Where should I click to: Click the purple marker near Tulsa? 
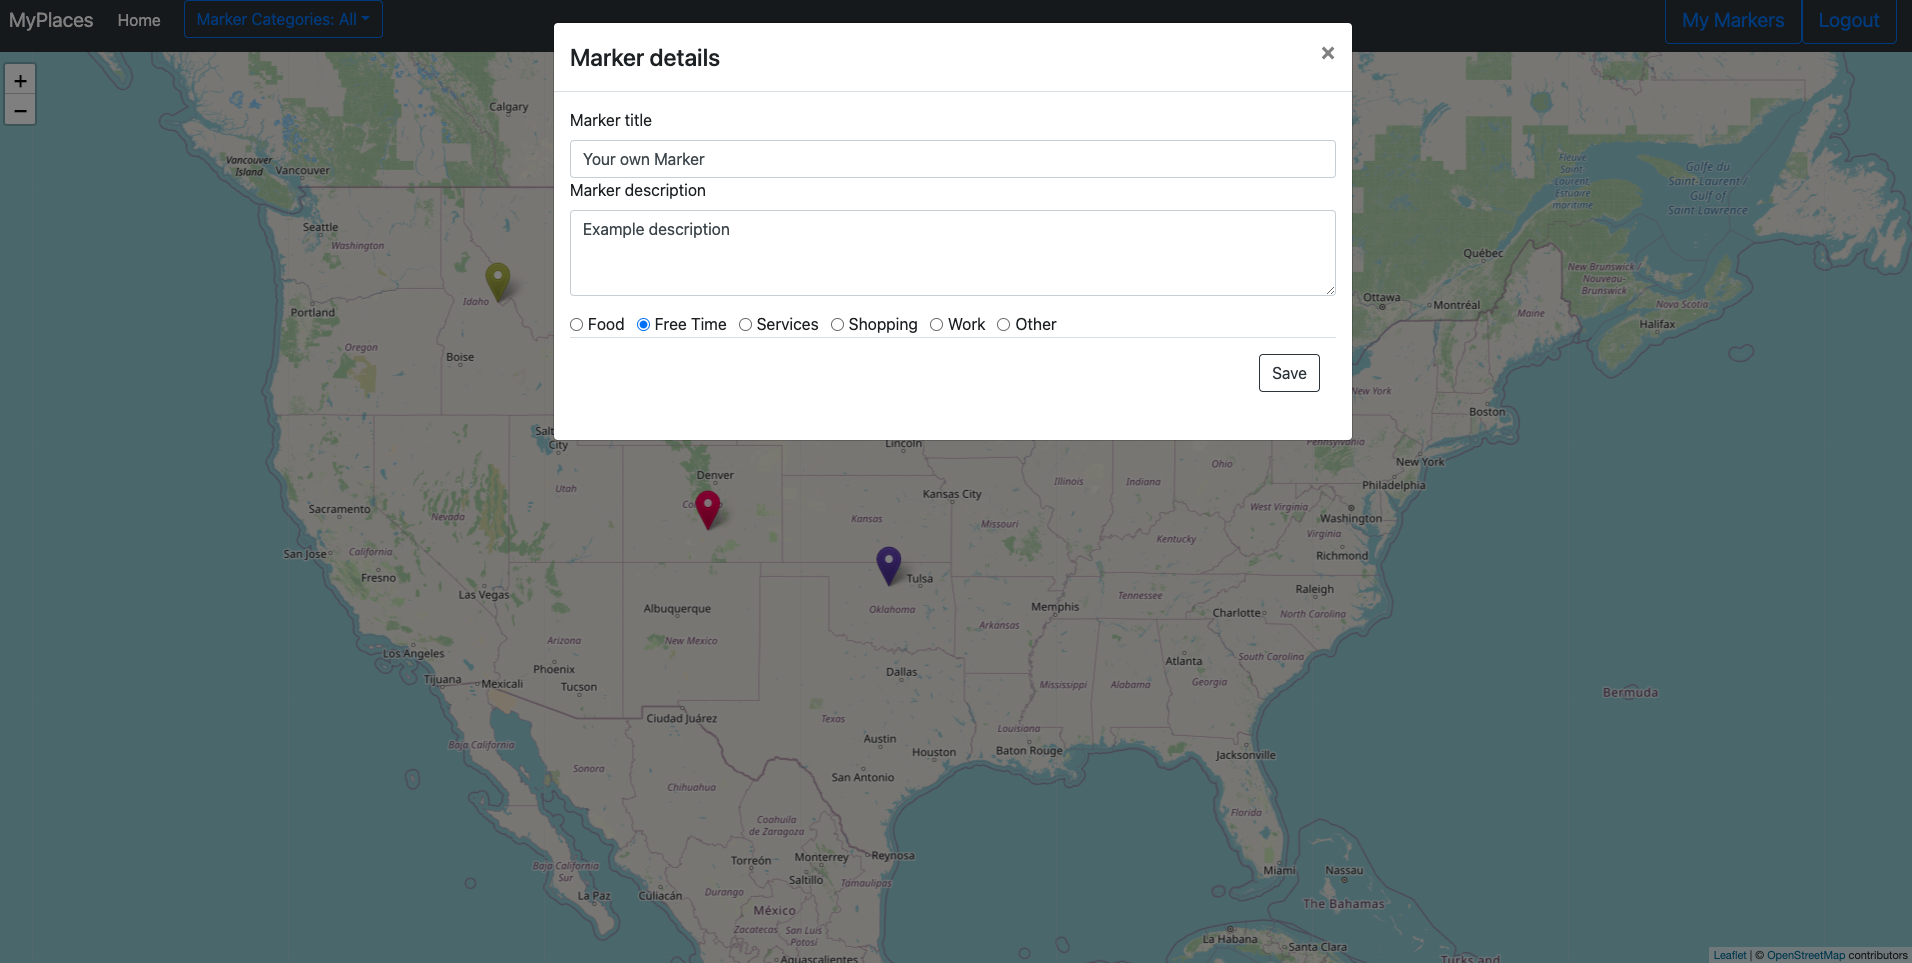point(889,565)
